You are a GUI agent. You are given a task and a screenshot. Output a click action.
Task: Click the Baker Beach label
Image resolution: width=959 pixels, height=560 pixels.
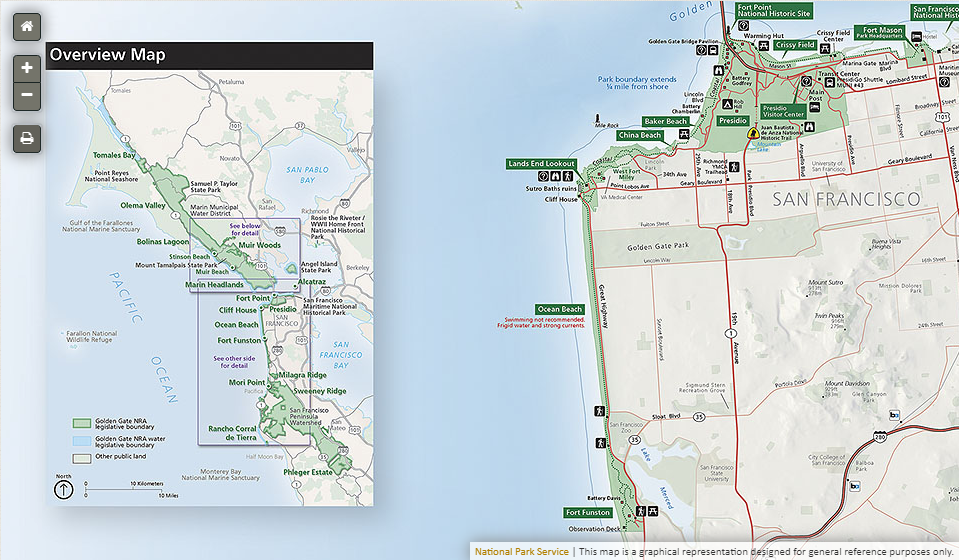665,121
